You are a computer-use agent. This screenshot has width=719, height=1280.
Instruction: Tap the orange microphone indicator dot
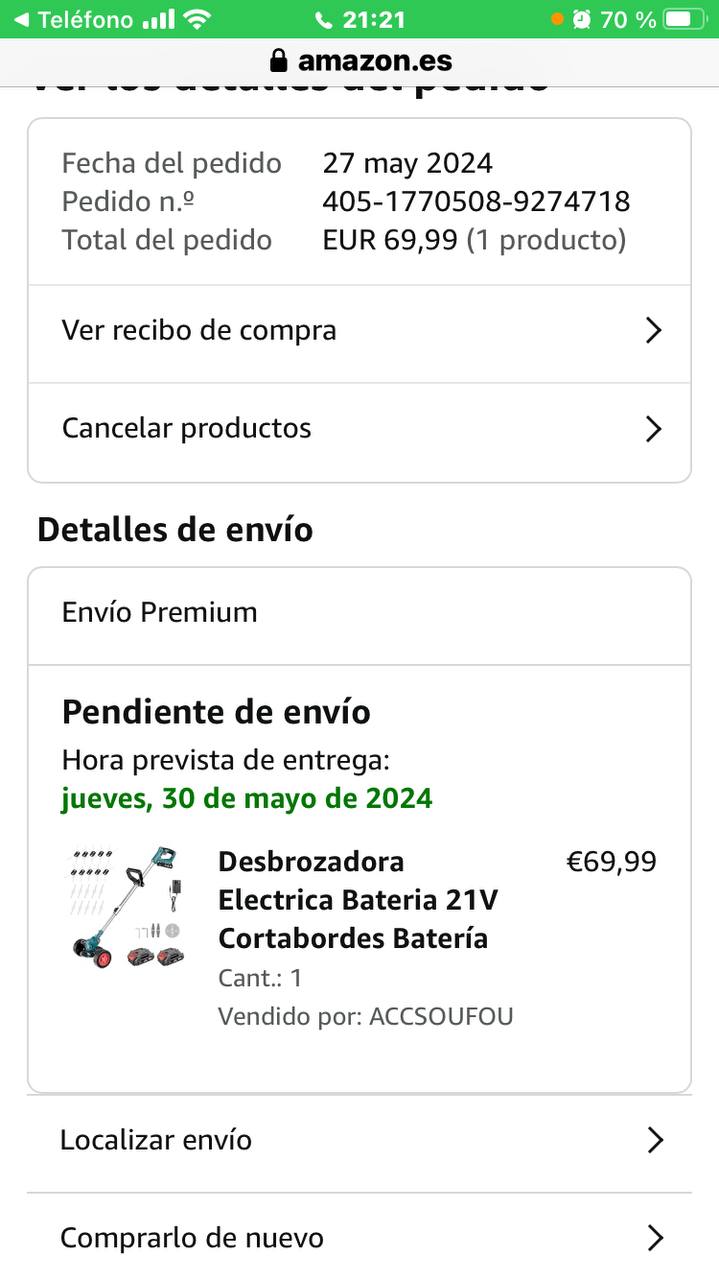pyautogui.click(x=557, y=19)
